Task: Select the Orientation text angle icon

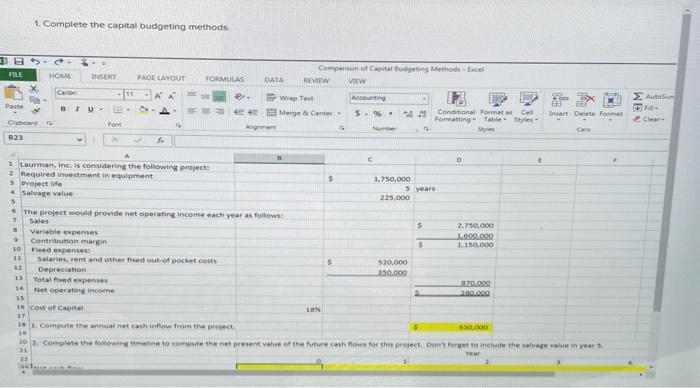Action: 240,96
